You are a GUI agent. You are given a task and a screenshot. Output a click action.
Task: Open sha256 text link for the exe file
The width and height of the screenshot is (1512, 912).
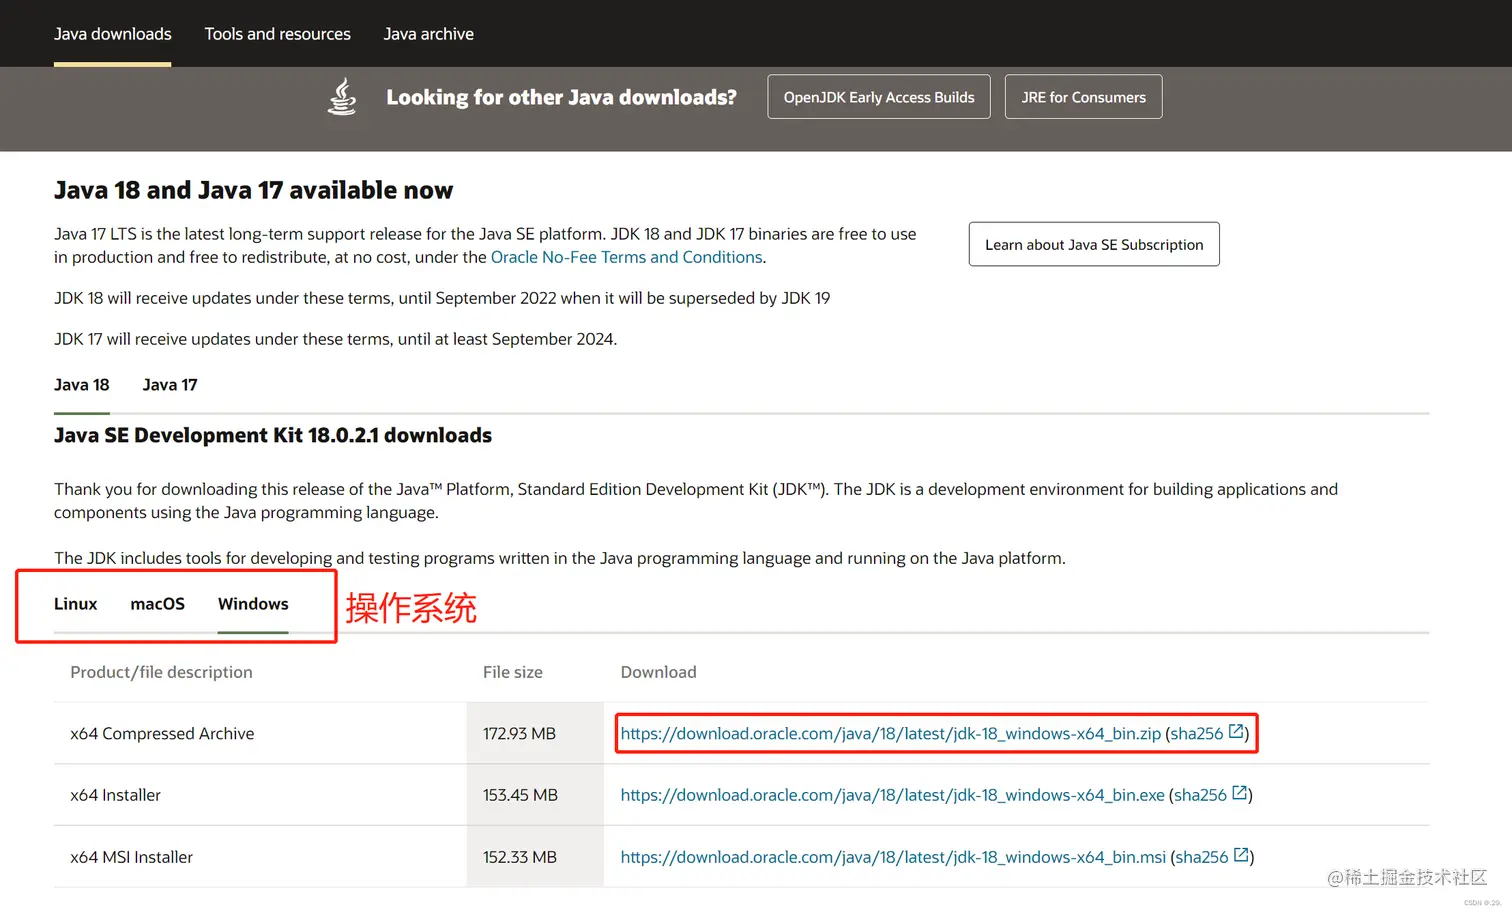click(x=1200, y=795)
